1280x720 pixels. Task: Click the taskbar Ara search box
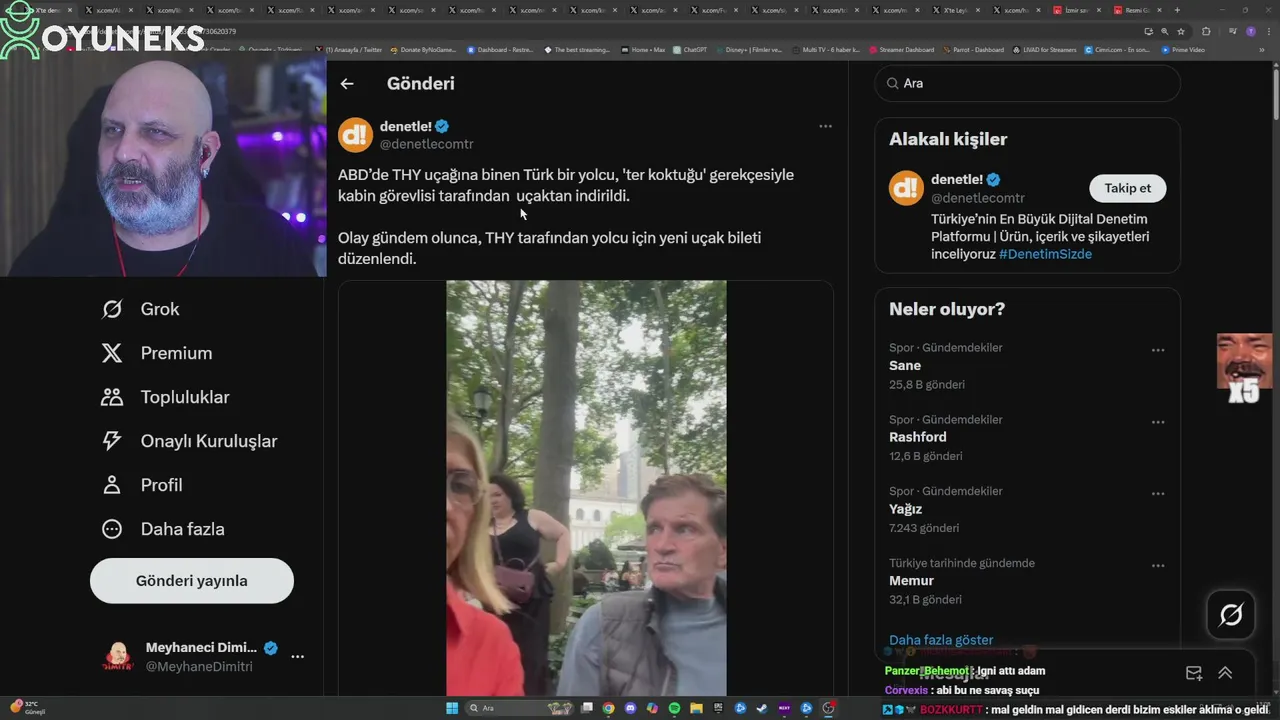tap(519, 708)
